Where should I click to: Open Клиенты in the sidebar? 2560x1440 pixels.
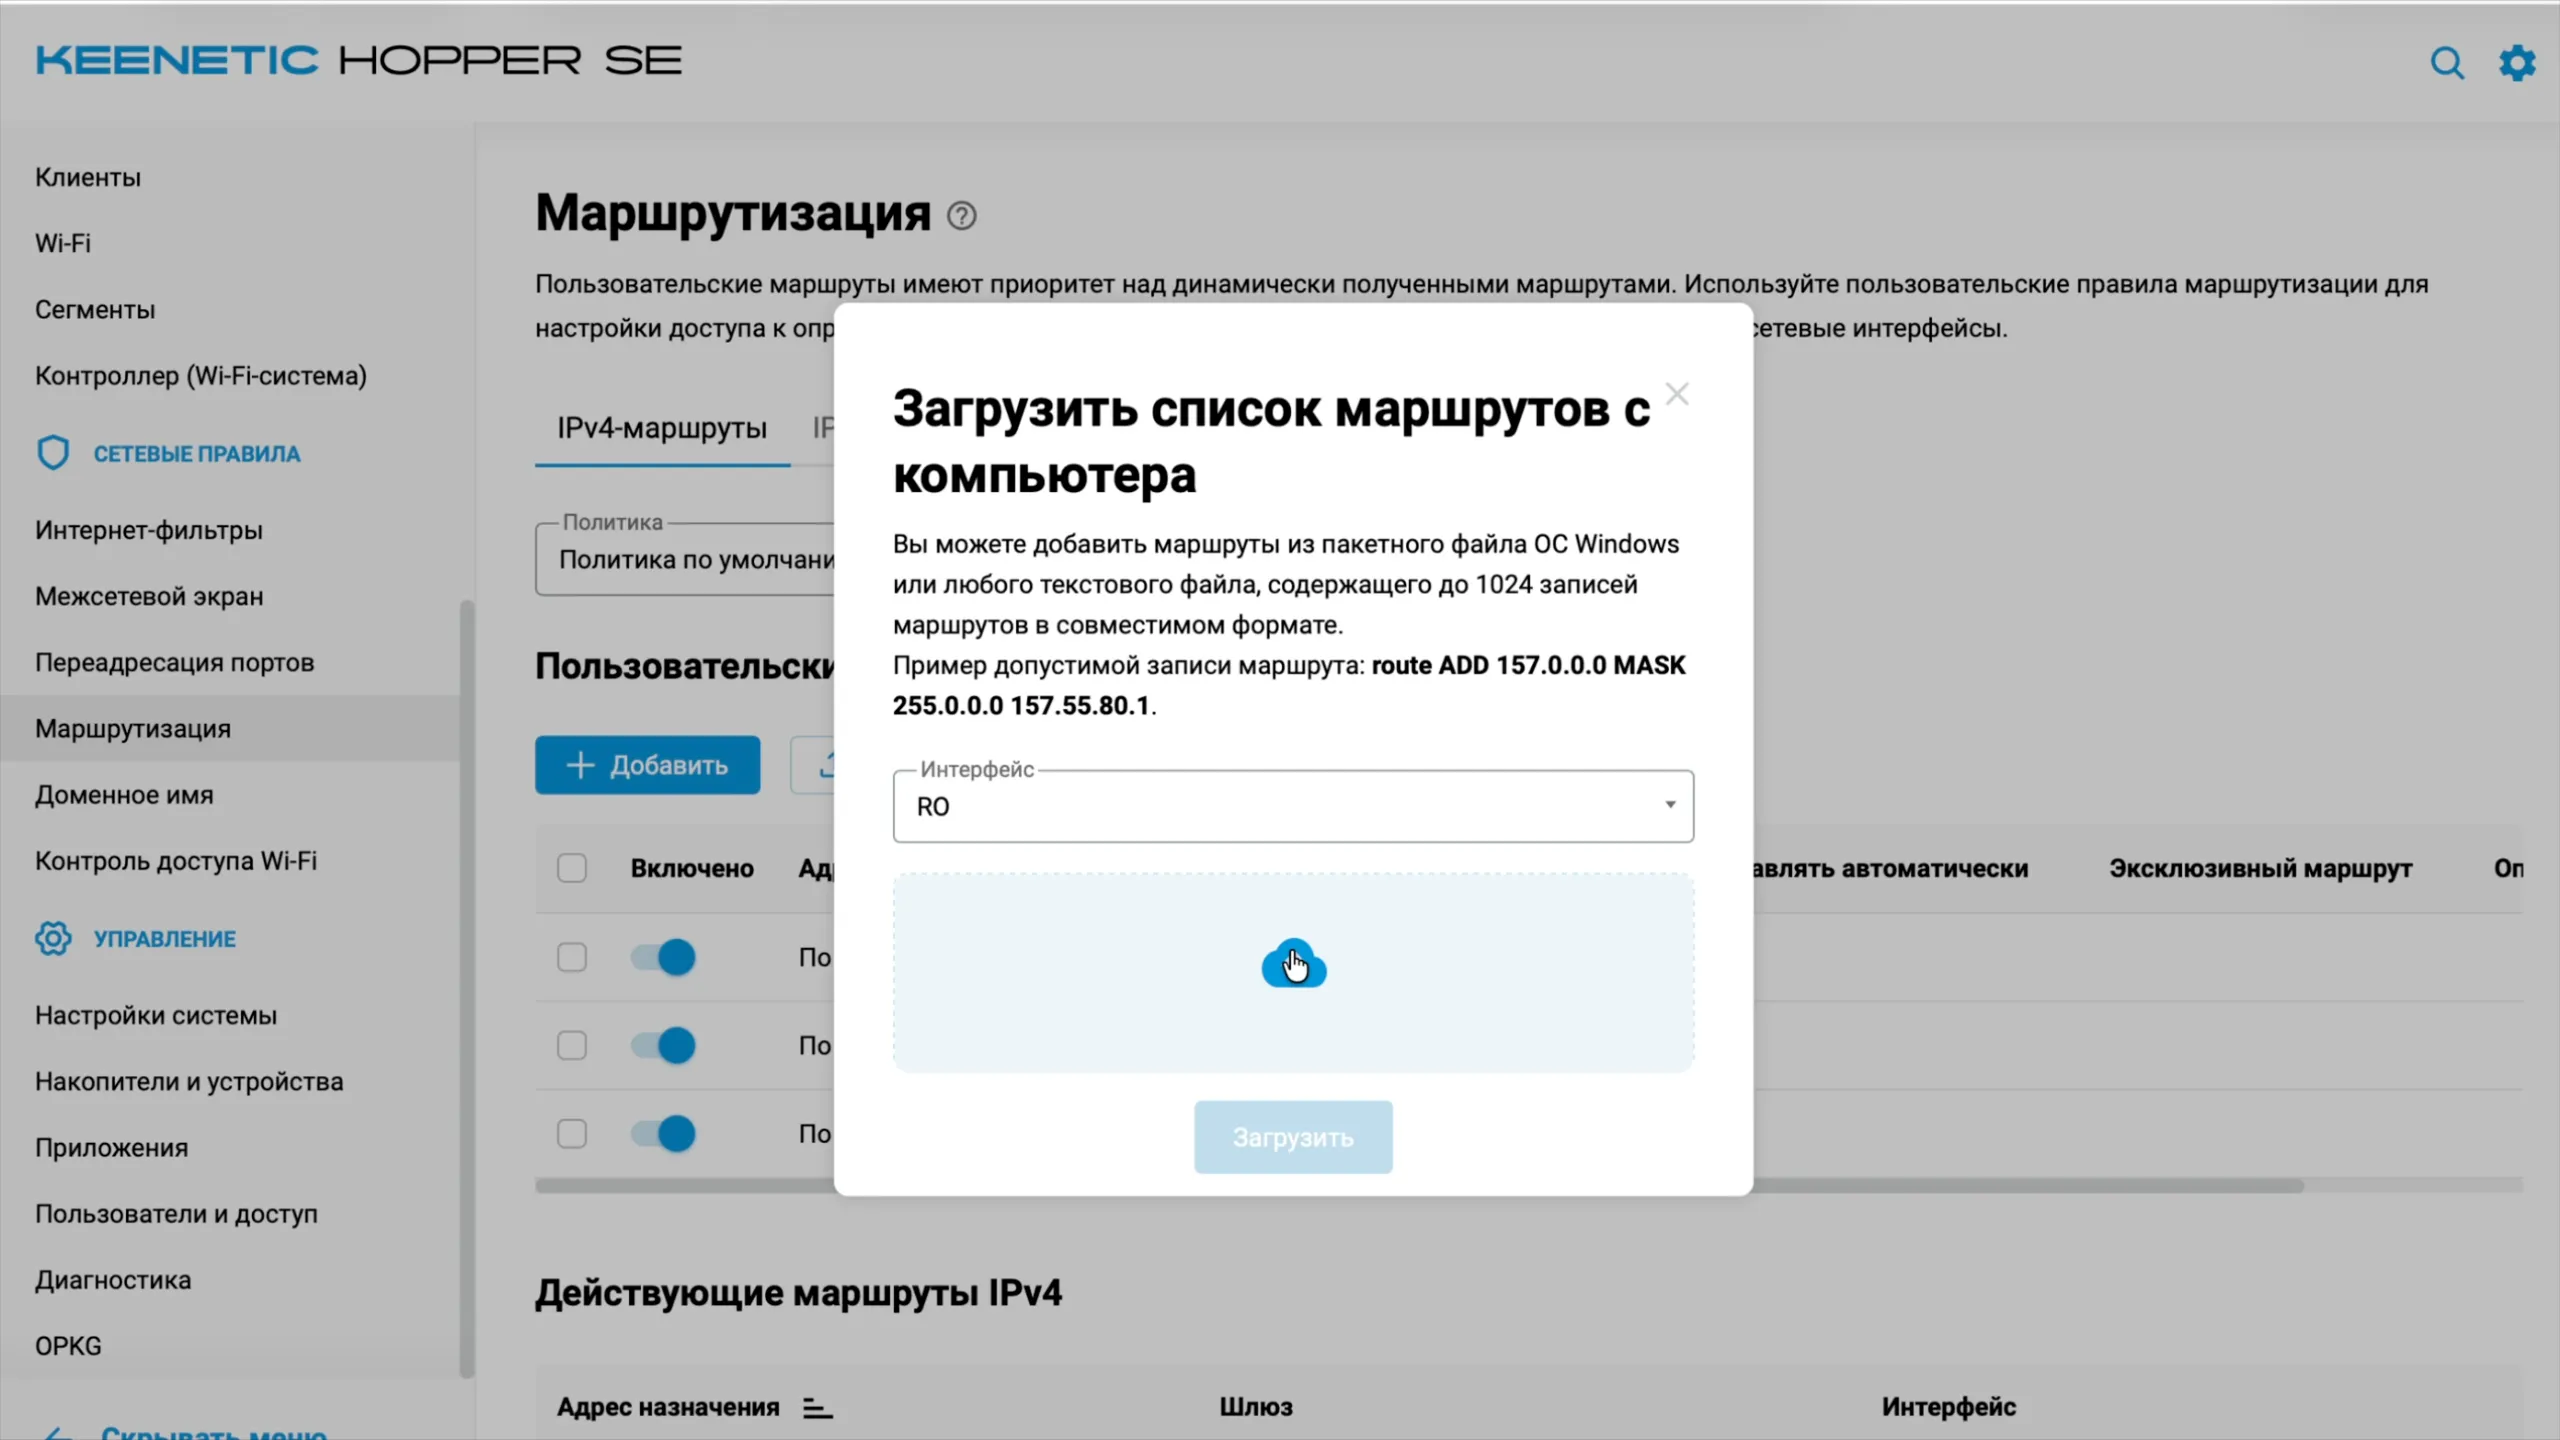click(88, 177)
